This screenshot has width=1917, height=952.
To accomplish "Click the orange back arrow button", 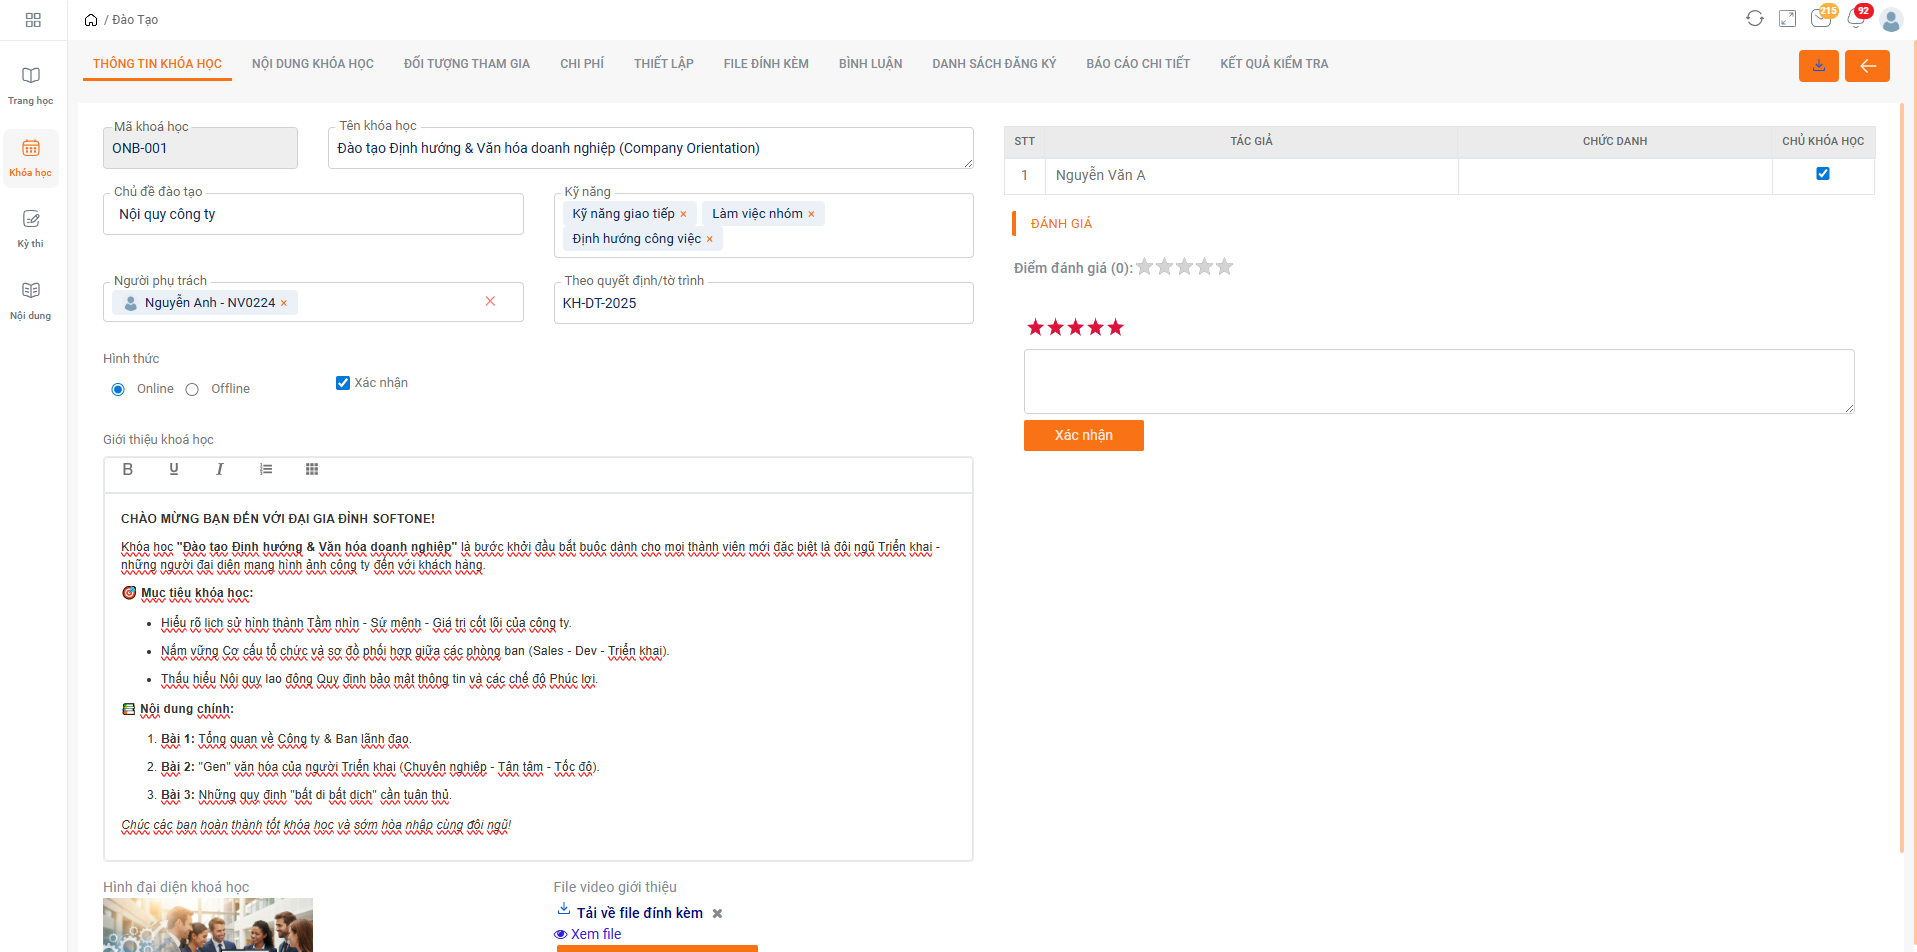I will pyautogui.click(x=1866, y=66).
